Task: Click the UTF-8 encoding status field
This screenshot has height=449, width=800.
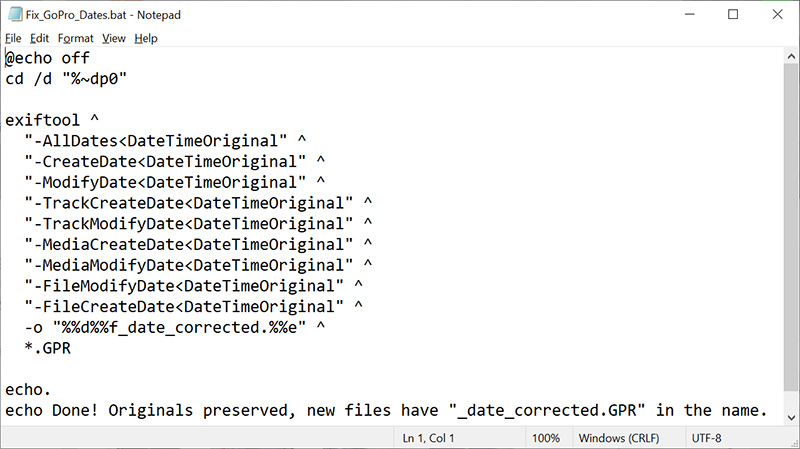Action: pyautogui.click(x=707, y=438)
